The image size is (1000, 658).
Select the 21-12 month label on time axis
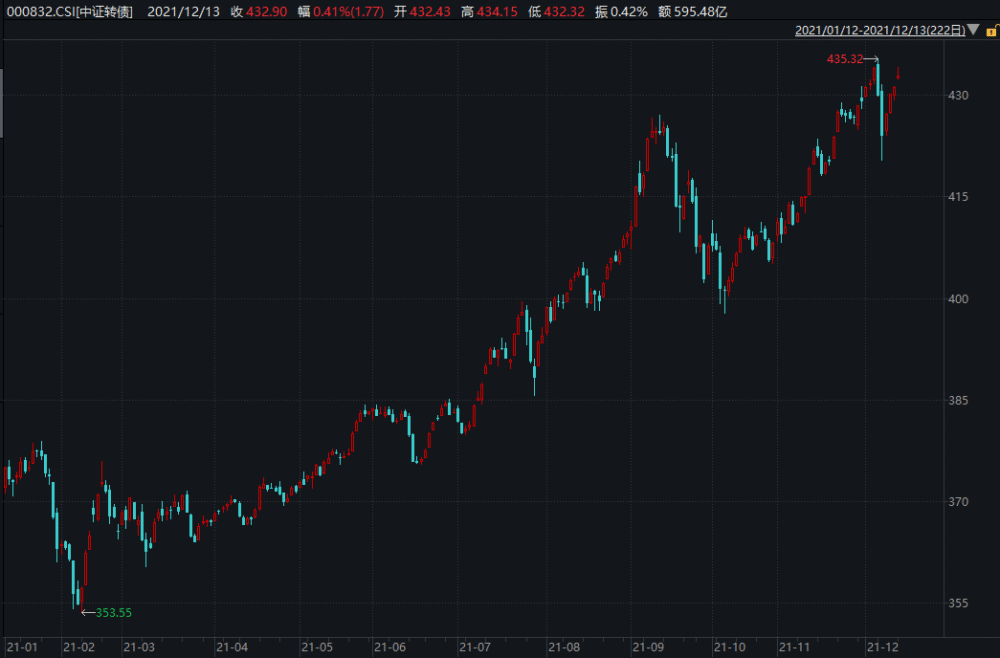click(883, 647)
